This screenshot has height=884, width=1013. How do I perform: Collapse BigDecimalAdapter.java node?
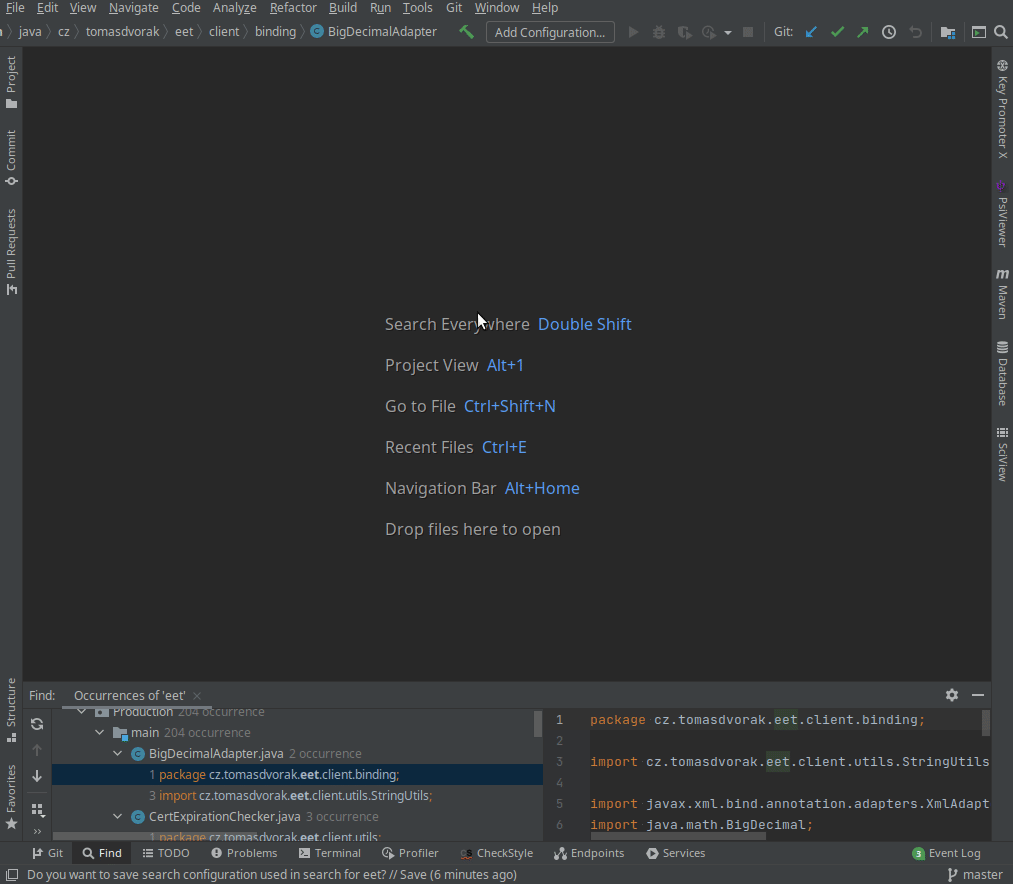click(x=118, y=753)
